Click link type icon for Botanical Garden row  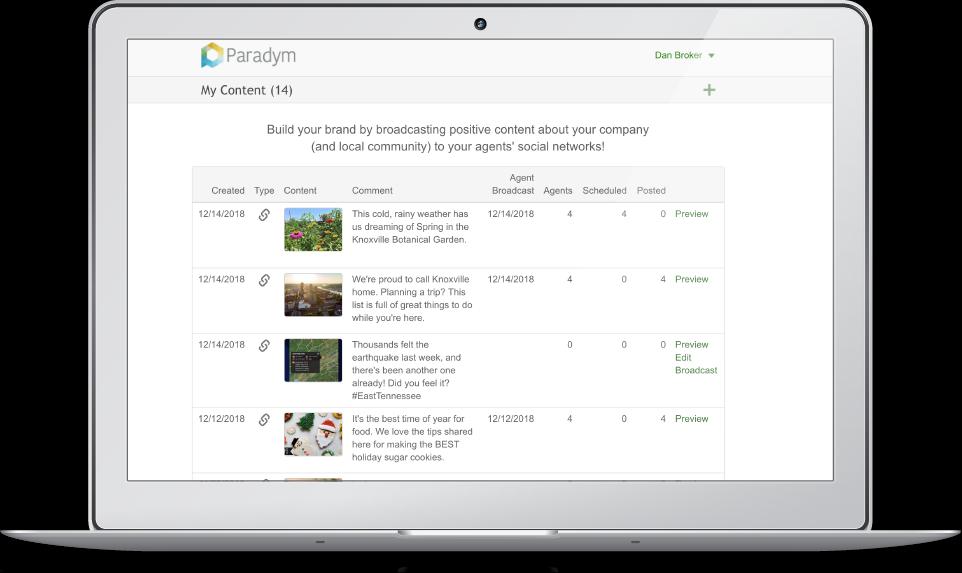click(264, 215)
